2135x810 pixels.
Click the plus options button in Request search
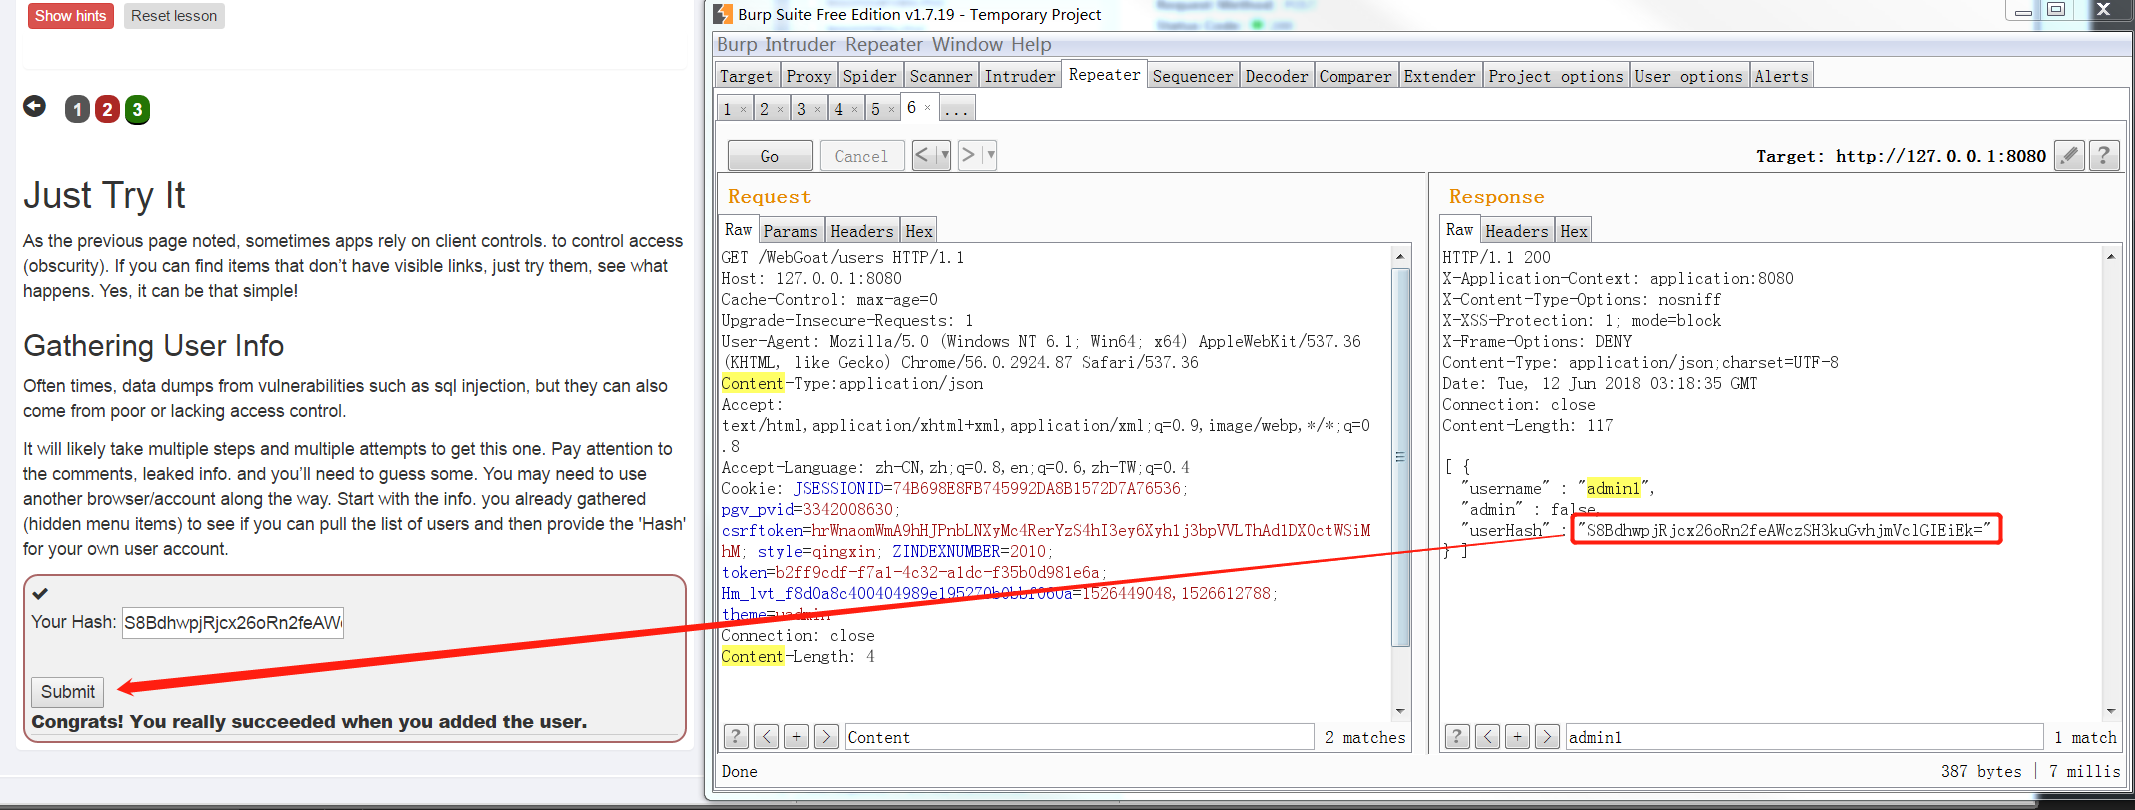pyautogui.click(x=797, y=737)
